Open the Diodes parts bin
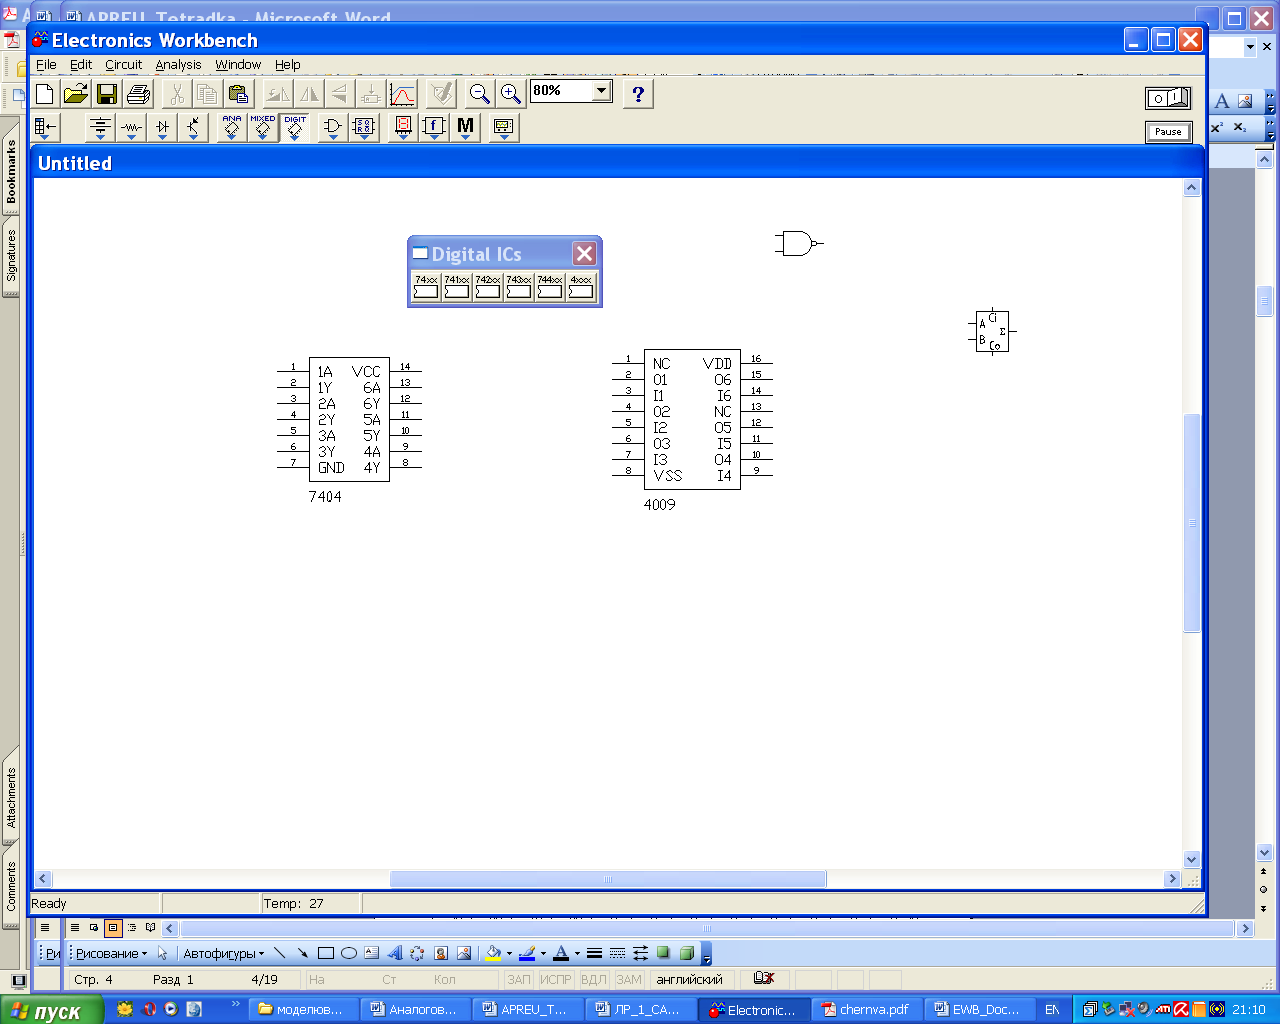 (x=163, y=127)
